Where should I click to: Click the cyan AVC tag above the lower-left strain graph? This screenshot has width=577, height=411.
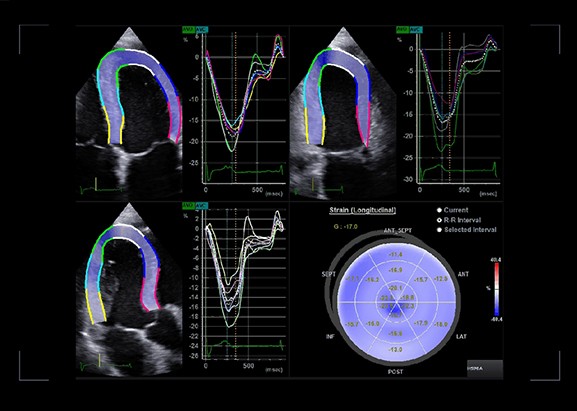(x=201, y=205)
